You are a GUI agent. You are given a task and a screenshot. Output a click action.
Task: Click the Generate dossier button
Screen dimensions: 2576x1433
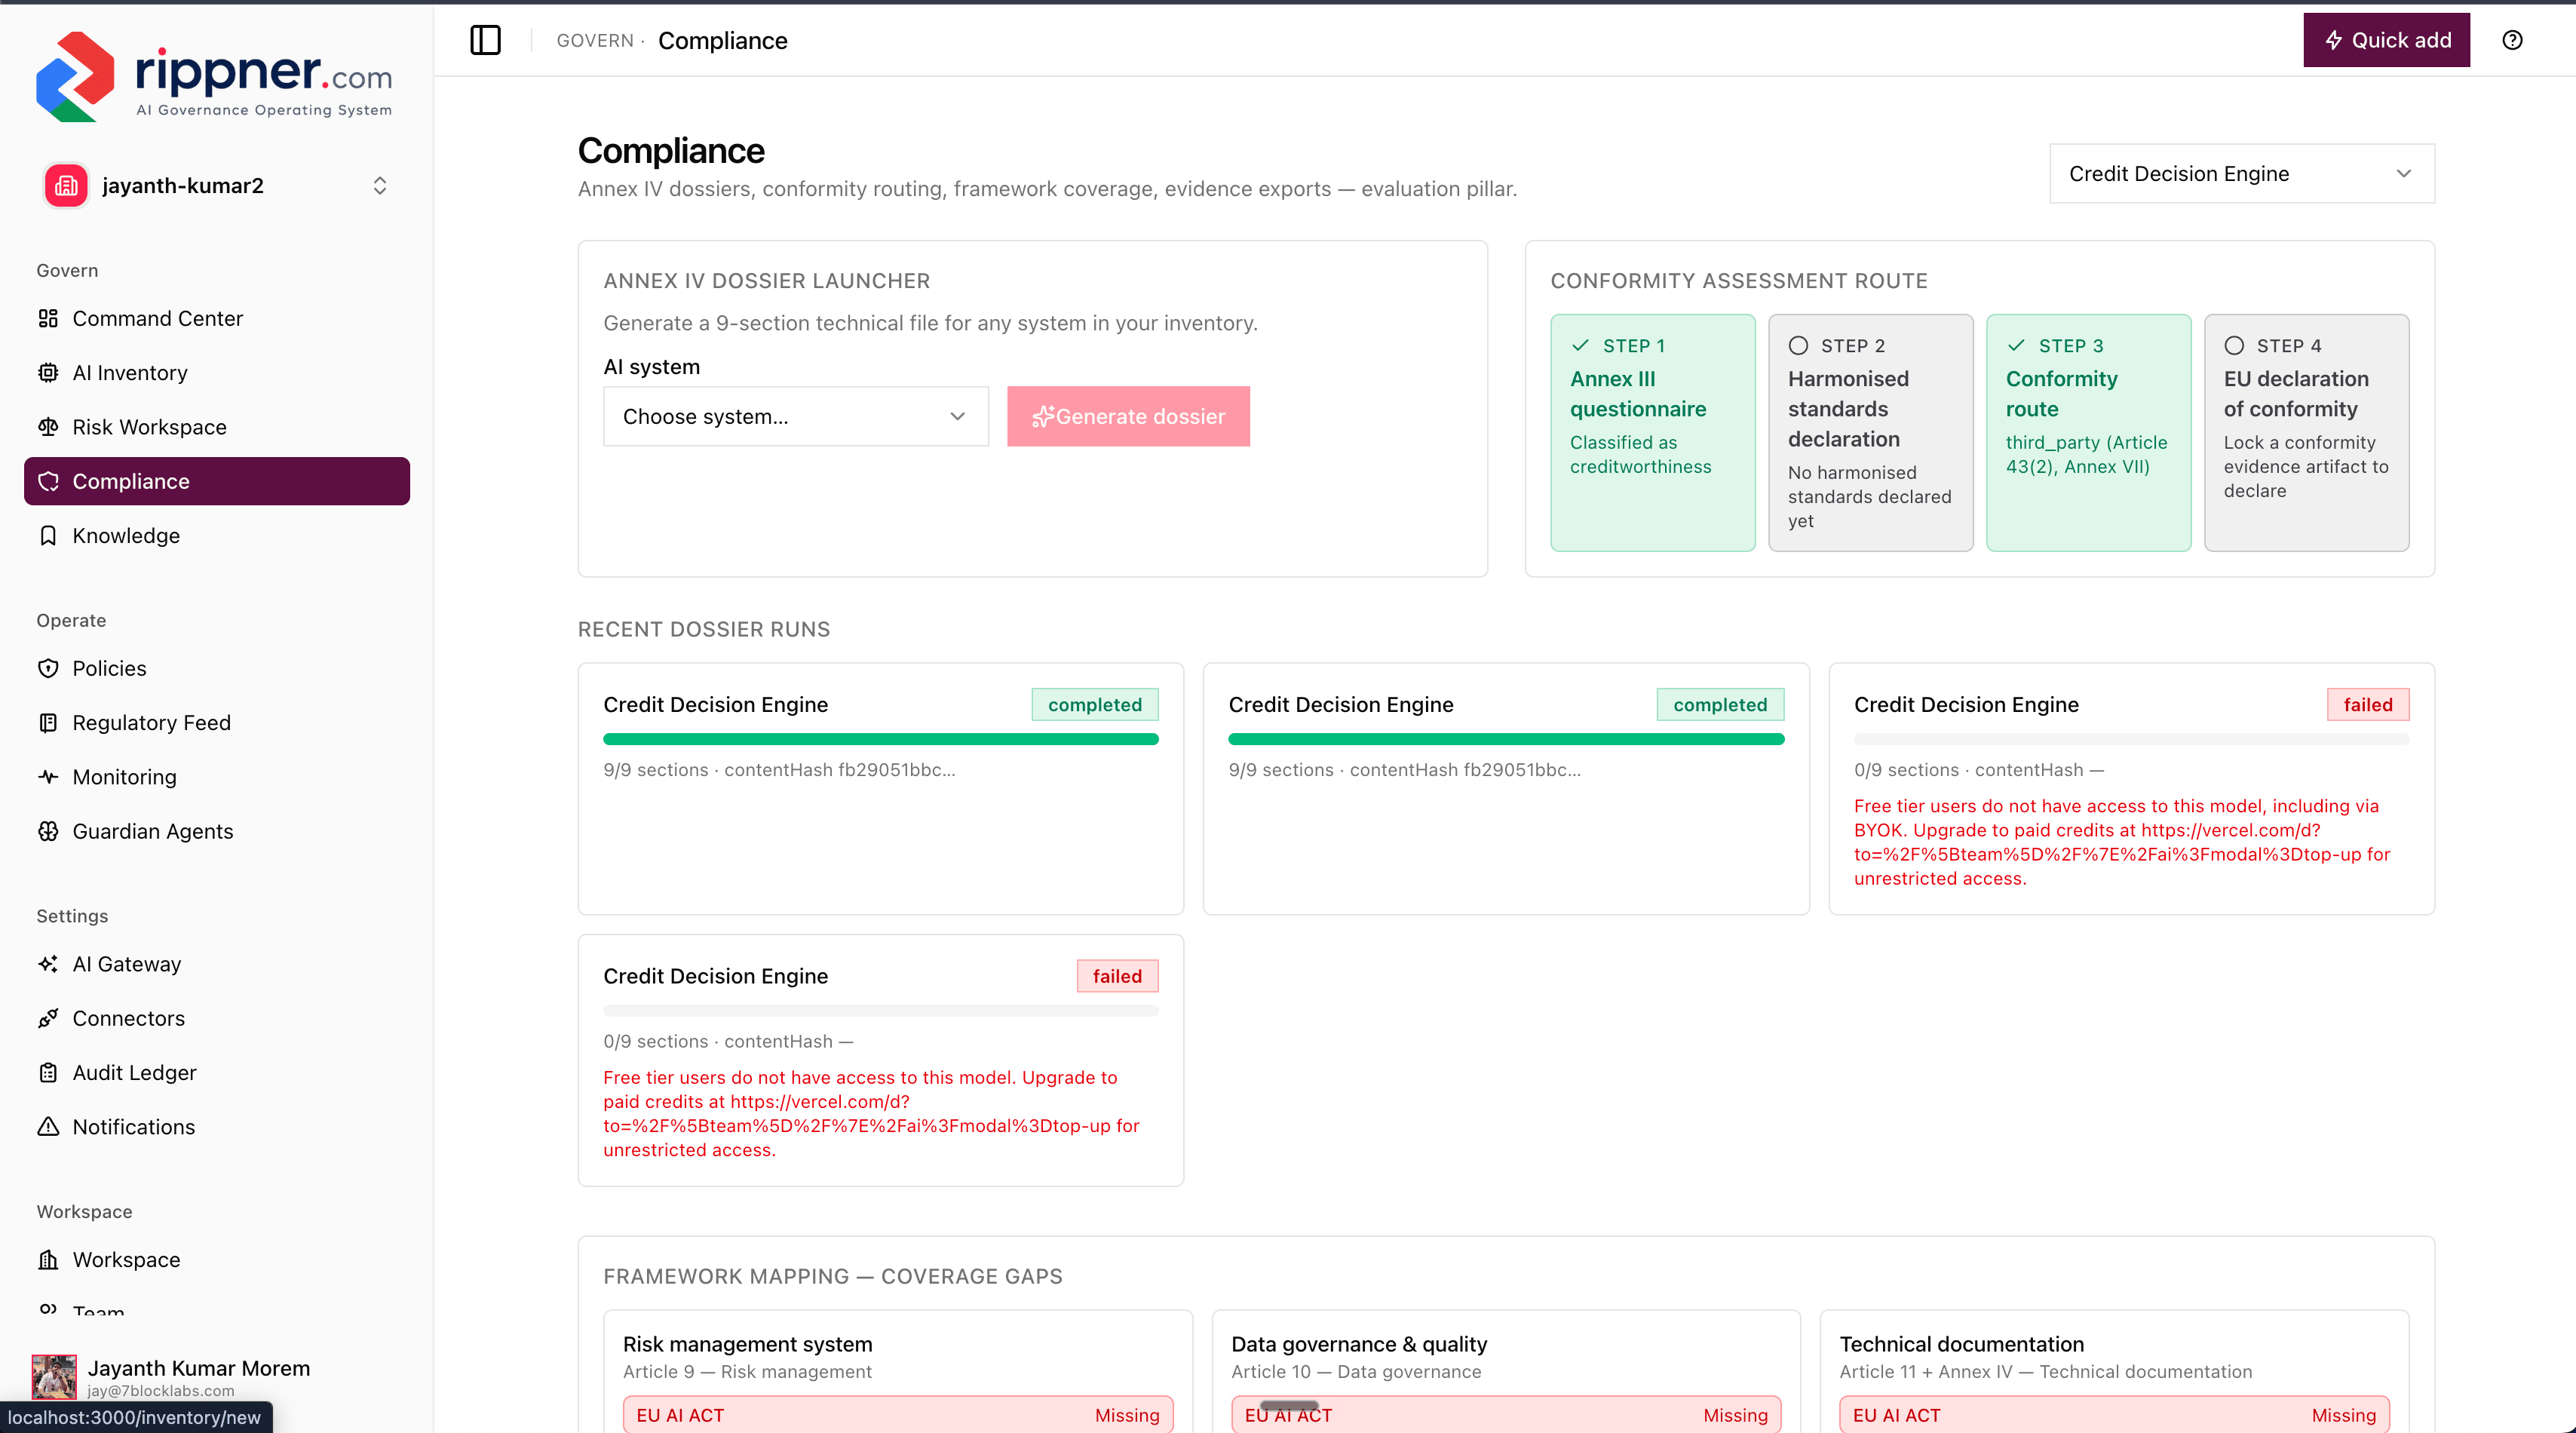1128,416
